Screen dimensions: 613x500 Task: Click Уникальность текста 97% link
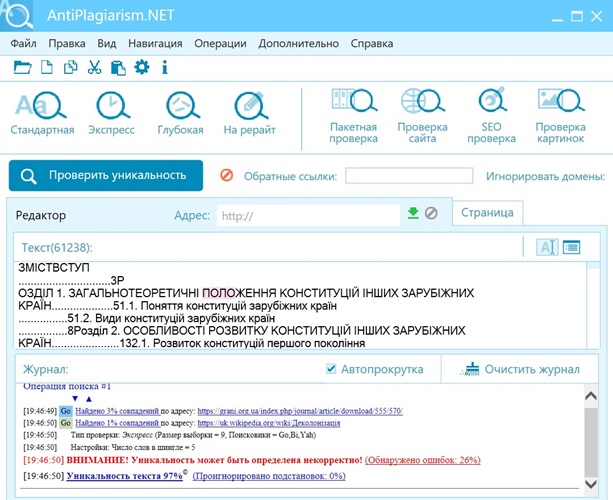(125, 476)
